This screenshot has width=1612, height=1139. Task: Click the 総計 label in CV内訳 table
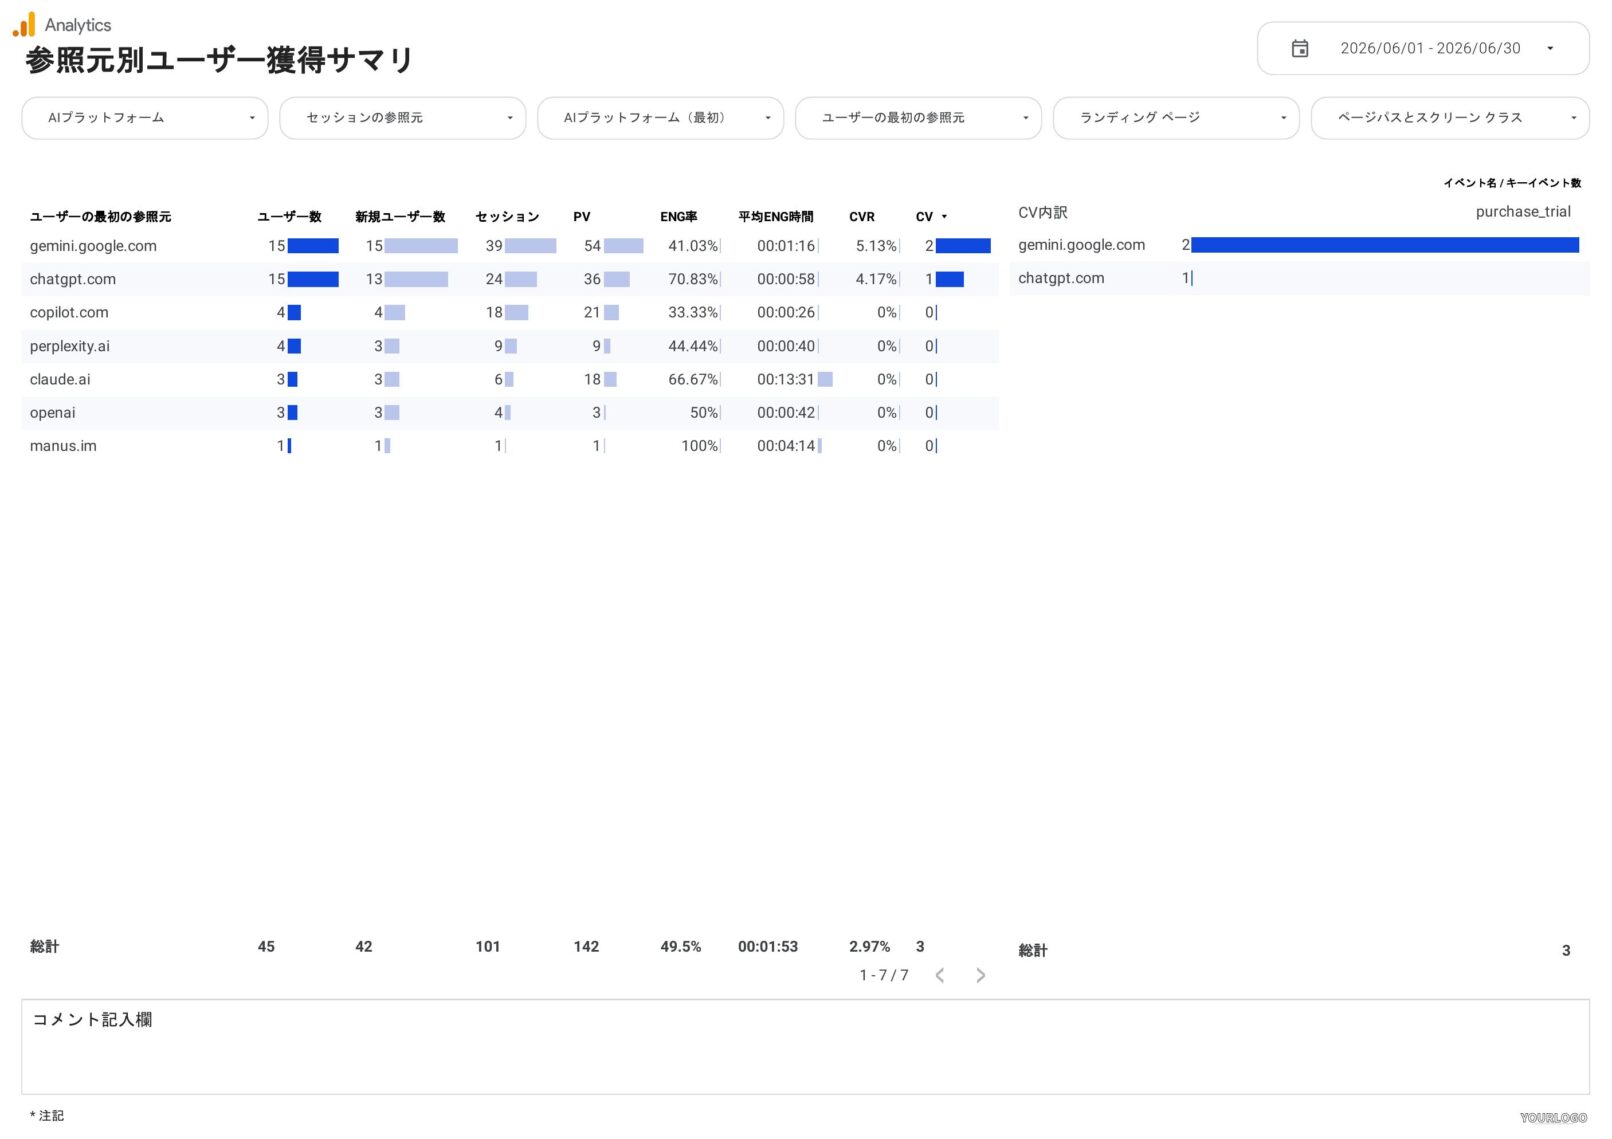(1033, 951)
